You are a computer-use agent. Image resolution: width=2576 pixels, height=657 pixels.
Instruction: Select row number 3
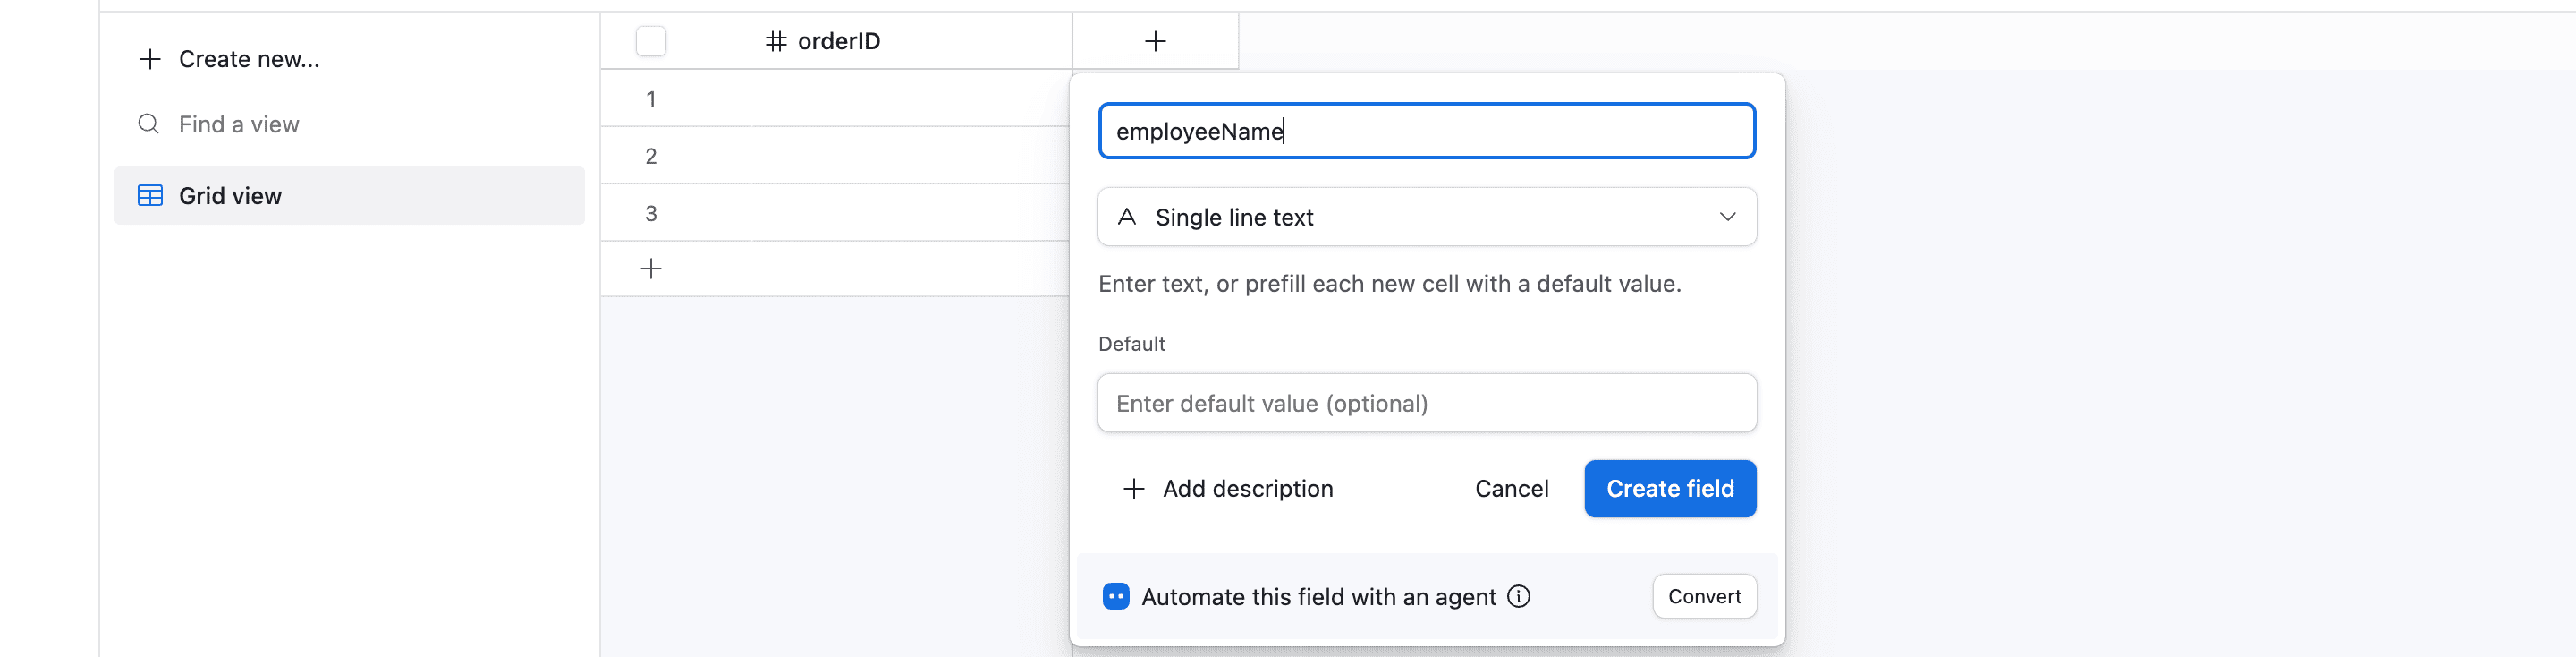pyautogui.click(x=651, y=213)
